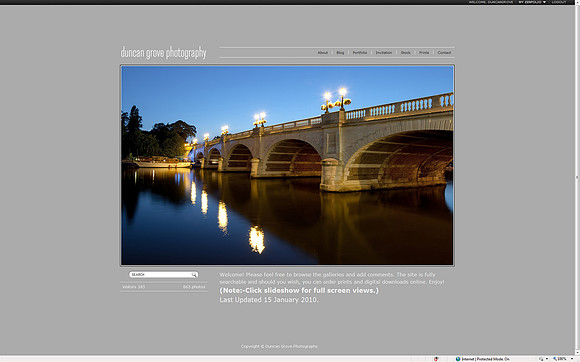Image resolution: width=580 pixels, height=362 pixels.
Task: Select the Stock menu item
Action: coord(405,53)
